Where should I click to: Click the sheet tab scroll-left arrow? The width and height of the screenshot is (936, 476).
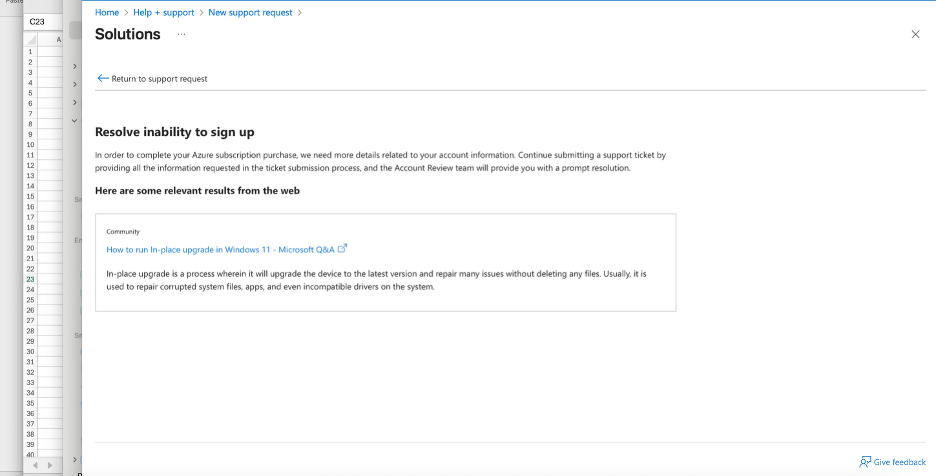pyautogui.click(x=35, y=465)
